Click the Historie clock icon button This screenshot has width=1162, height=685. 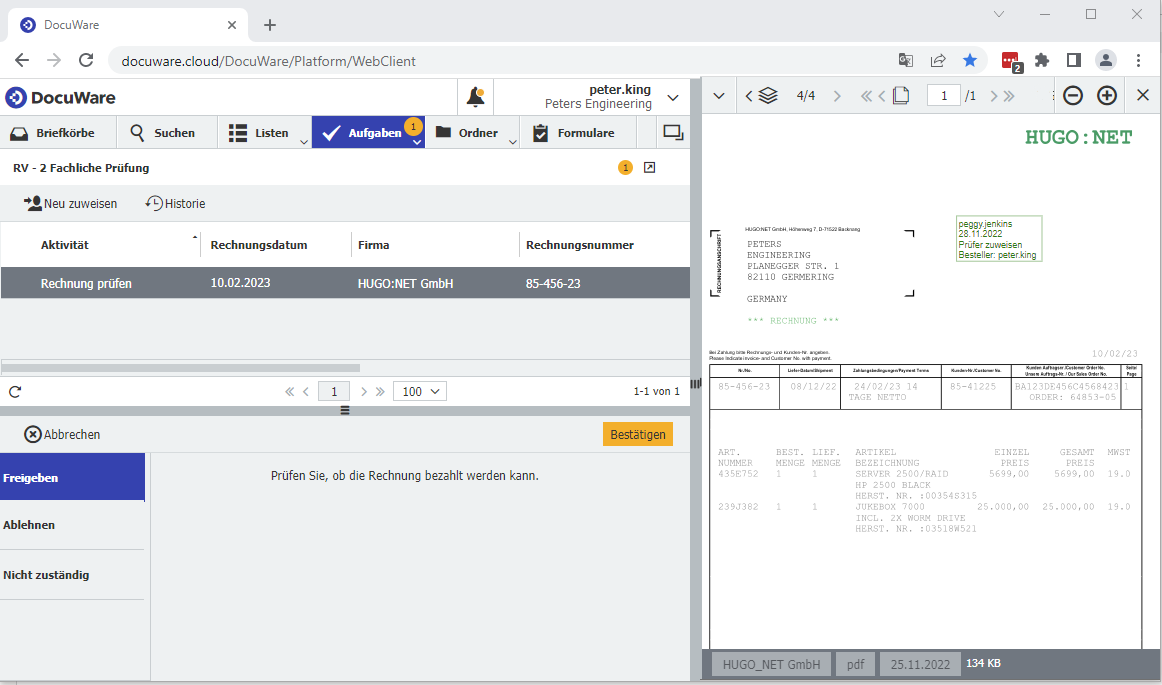[x=175, y=204]
